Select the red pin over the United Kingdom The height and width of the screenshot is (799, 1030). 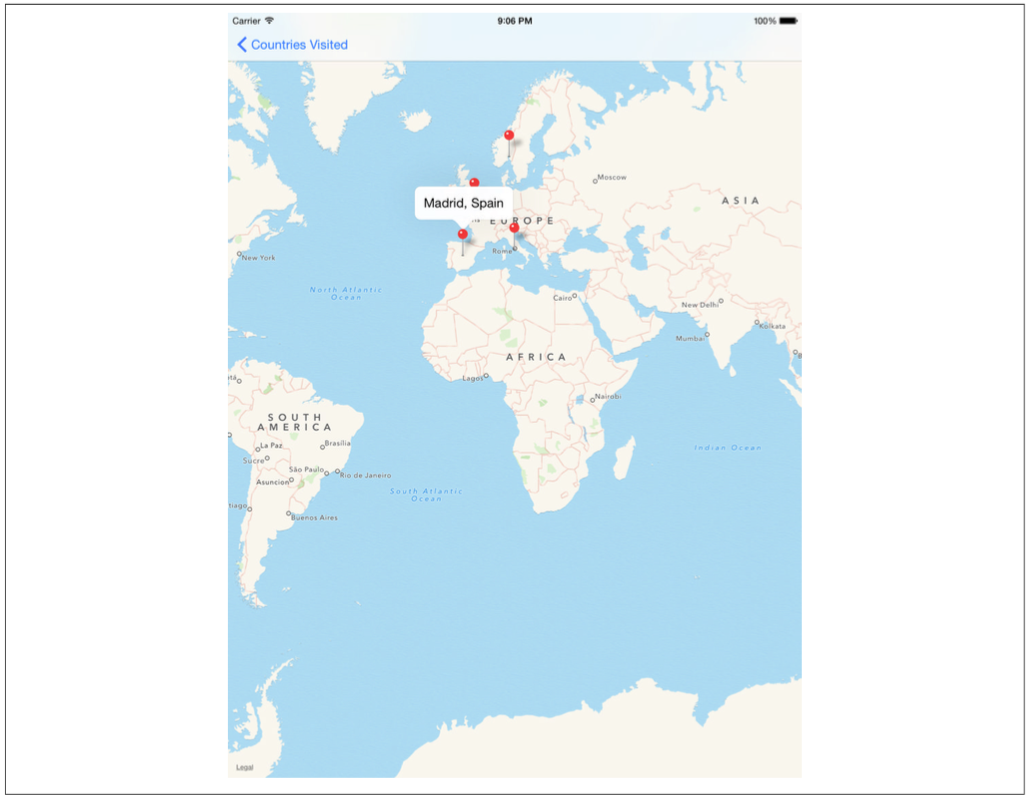474,183
